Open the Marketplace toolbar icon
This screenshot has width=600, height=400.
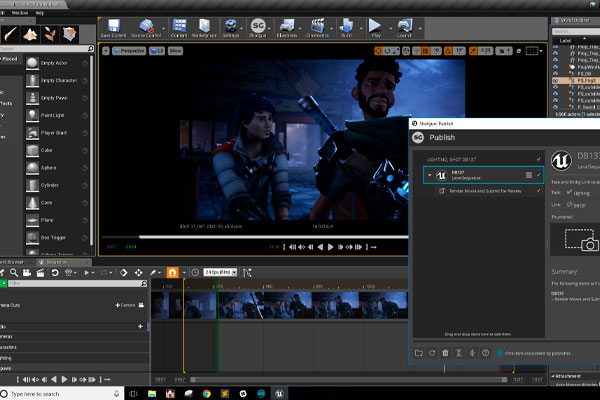(x=204, y=26)
